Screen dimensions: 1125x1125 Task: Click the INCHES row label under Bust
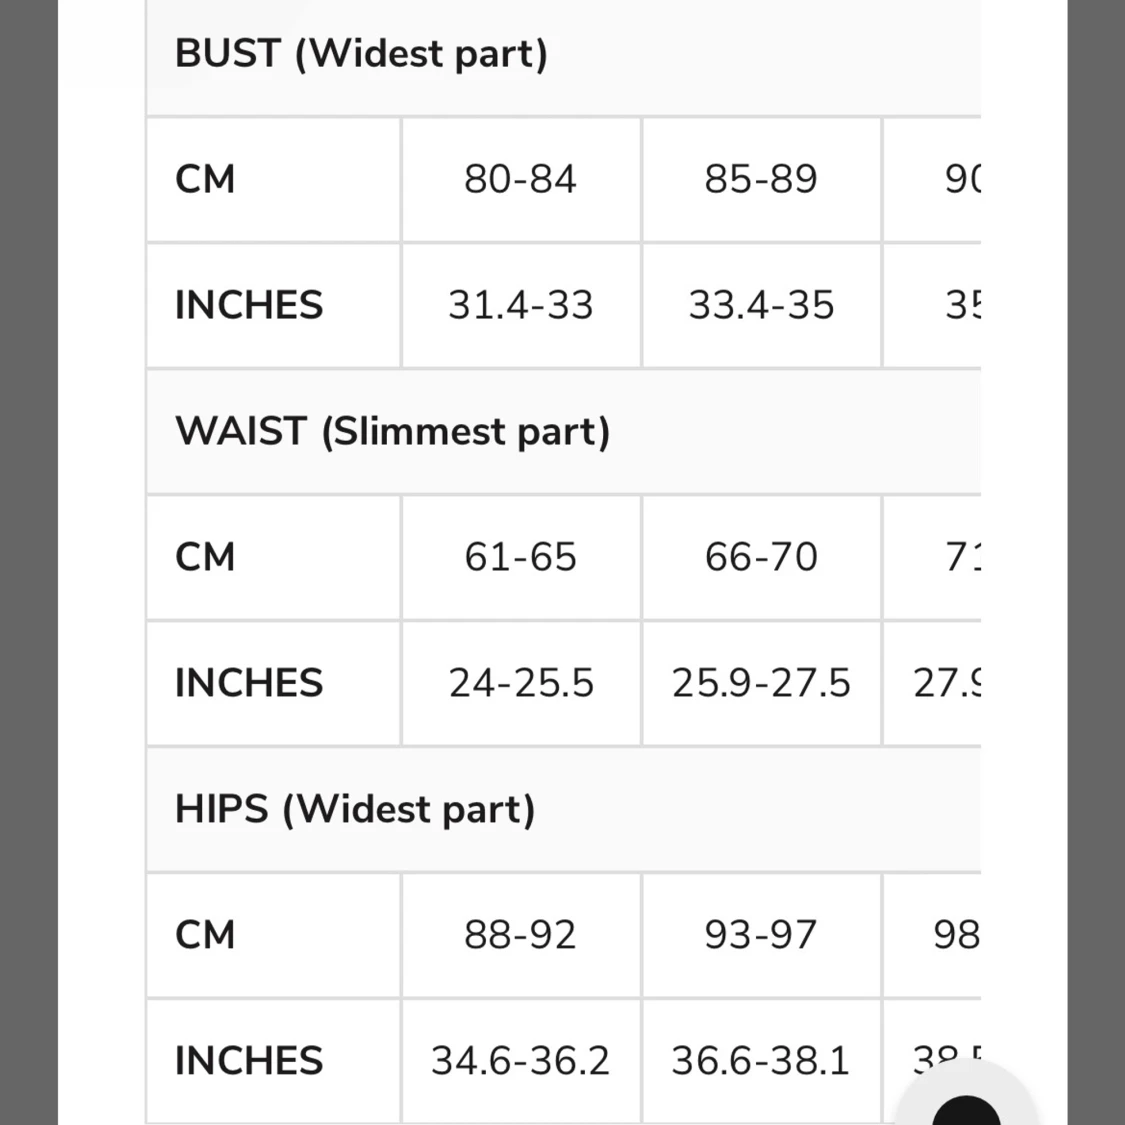coord(249,306)
